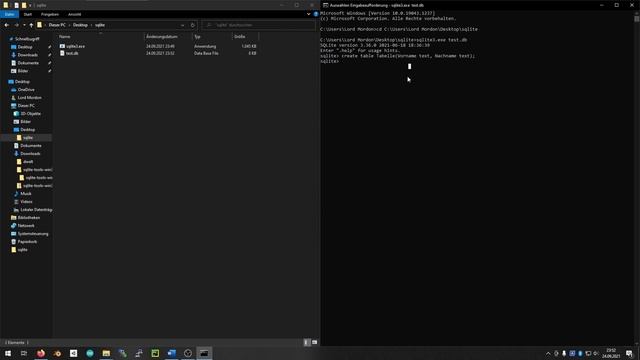Click the Data Base File type cell

coord(206,53)
